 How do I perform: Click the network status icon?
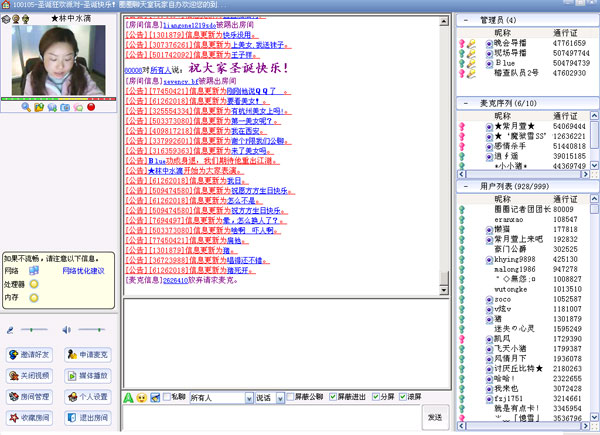click(x=34, y=270)
